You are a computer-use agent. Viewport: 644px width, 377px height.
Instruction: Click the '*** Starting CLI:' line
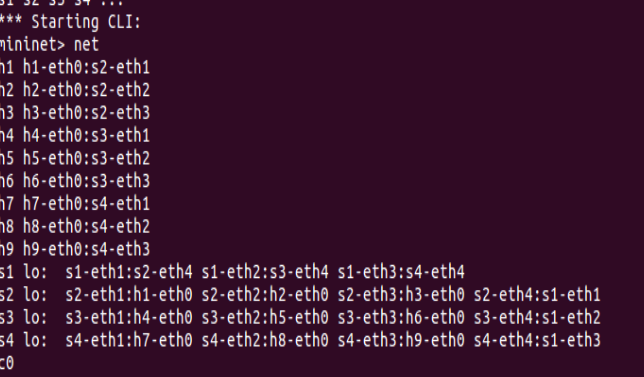pos(71,22)
